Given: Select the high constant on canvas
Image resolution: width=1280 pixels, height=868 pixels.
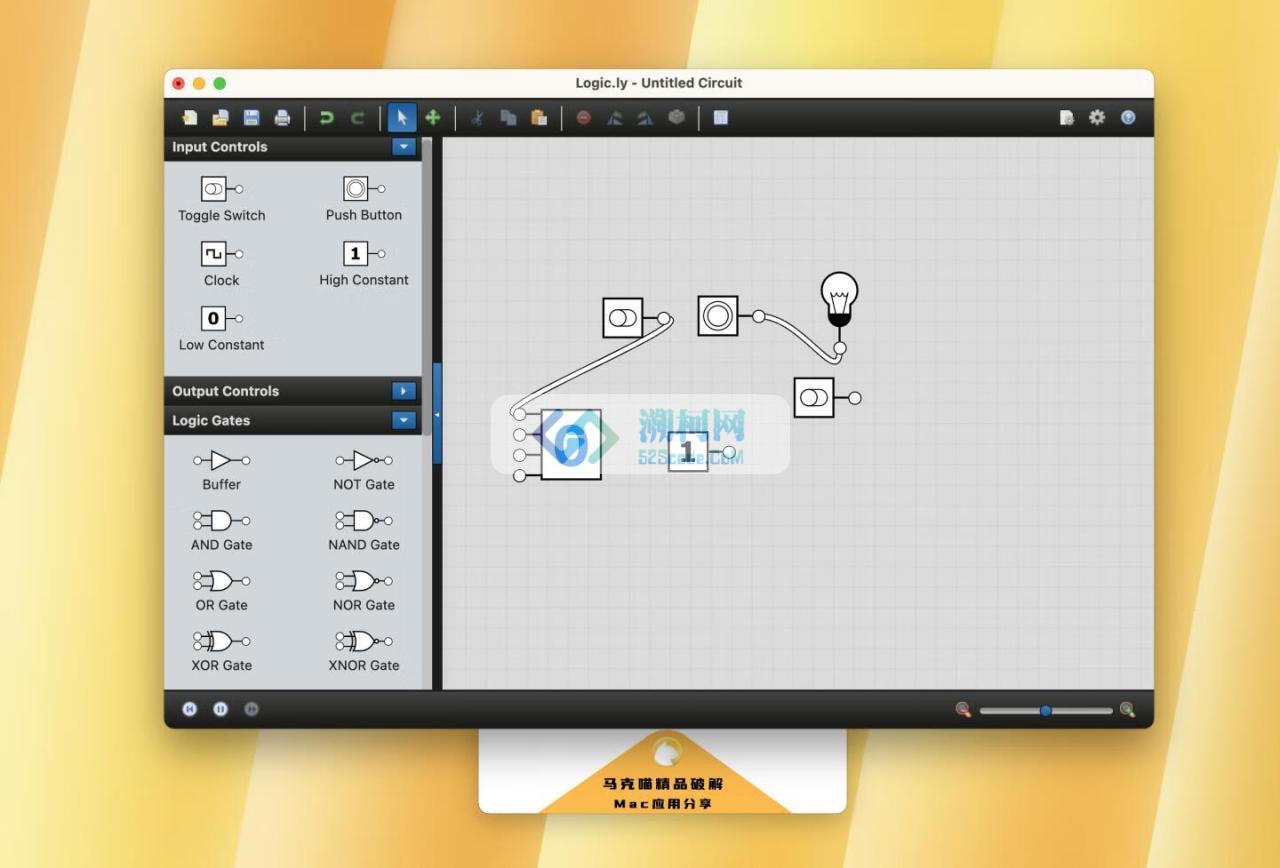Looking at the screenshot, I should [x=688, y=452].
